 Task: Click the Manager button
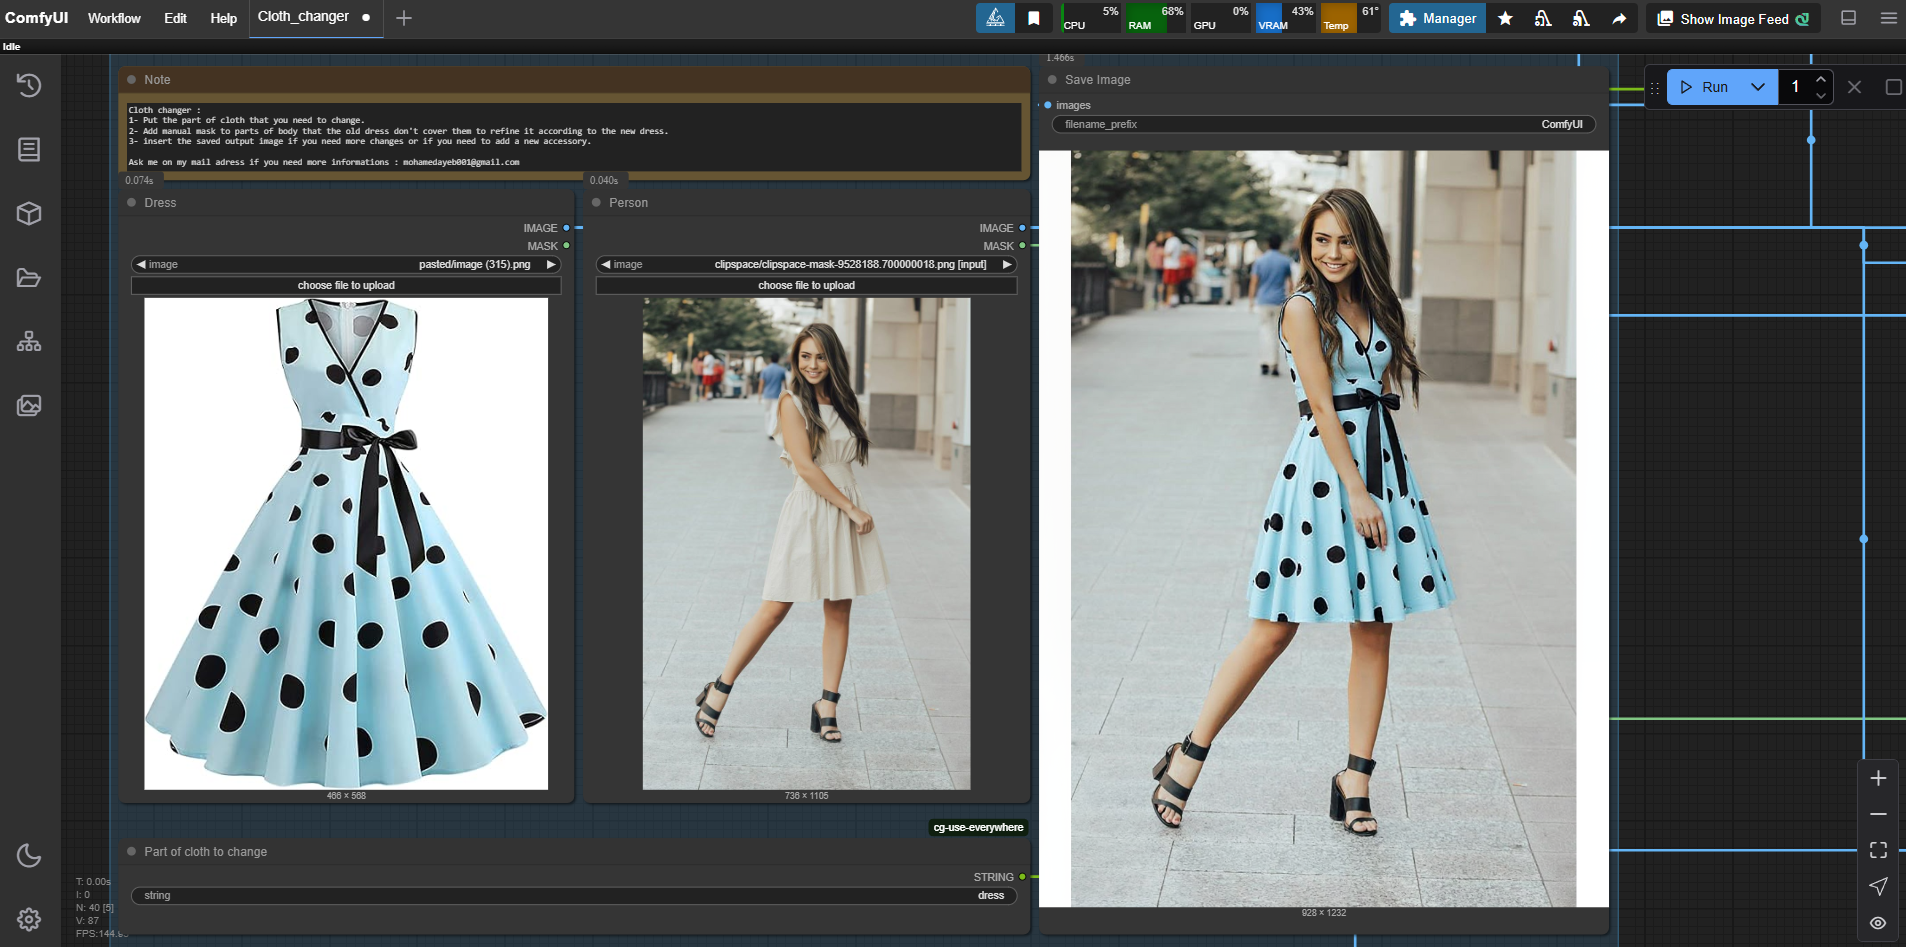[1437, 18]
